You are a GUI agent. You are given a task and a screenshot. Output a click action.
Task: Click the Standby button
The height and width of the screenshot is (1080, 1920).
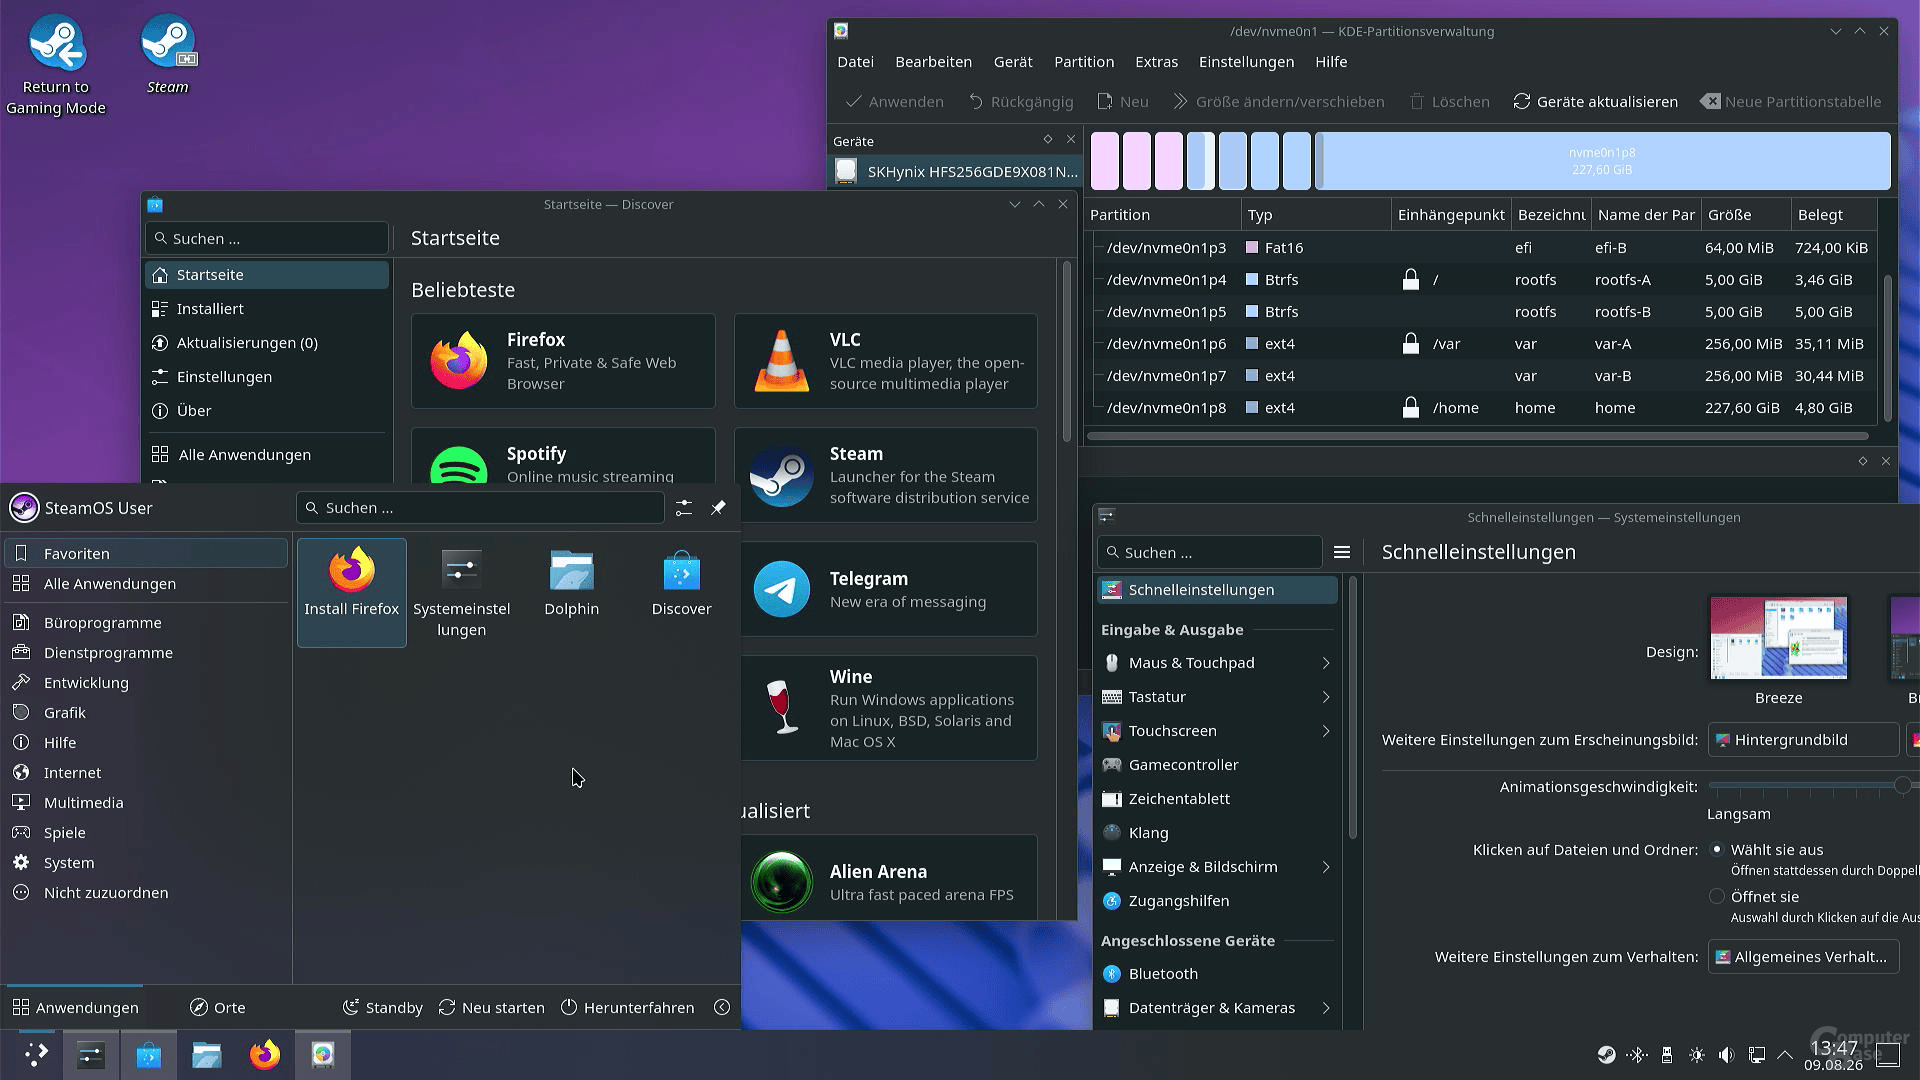[x=383, y=1007]
